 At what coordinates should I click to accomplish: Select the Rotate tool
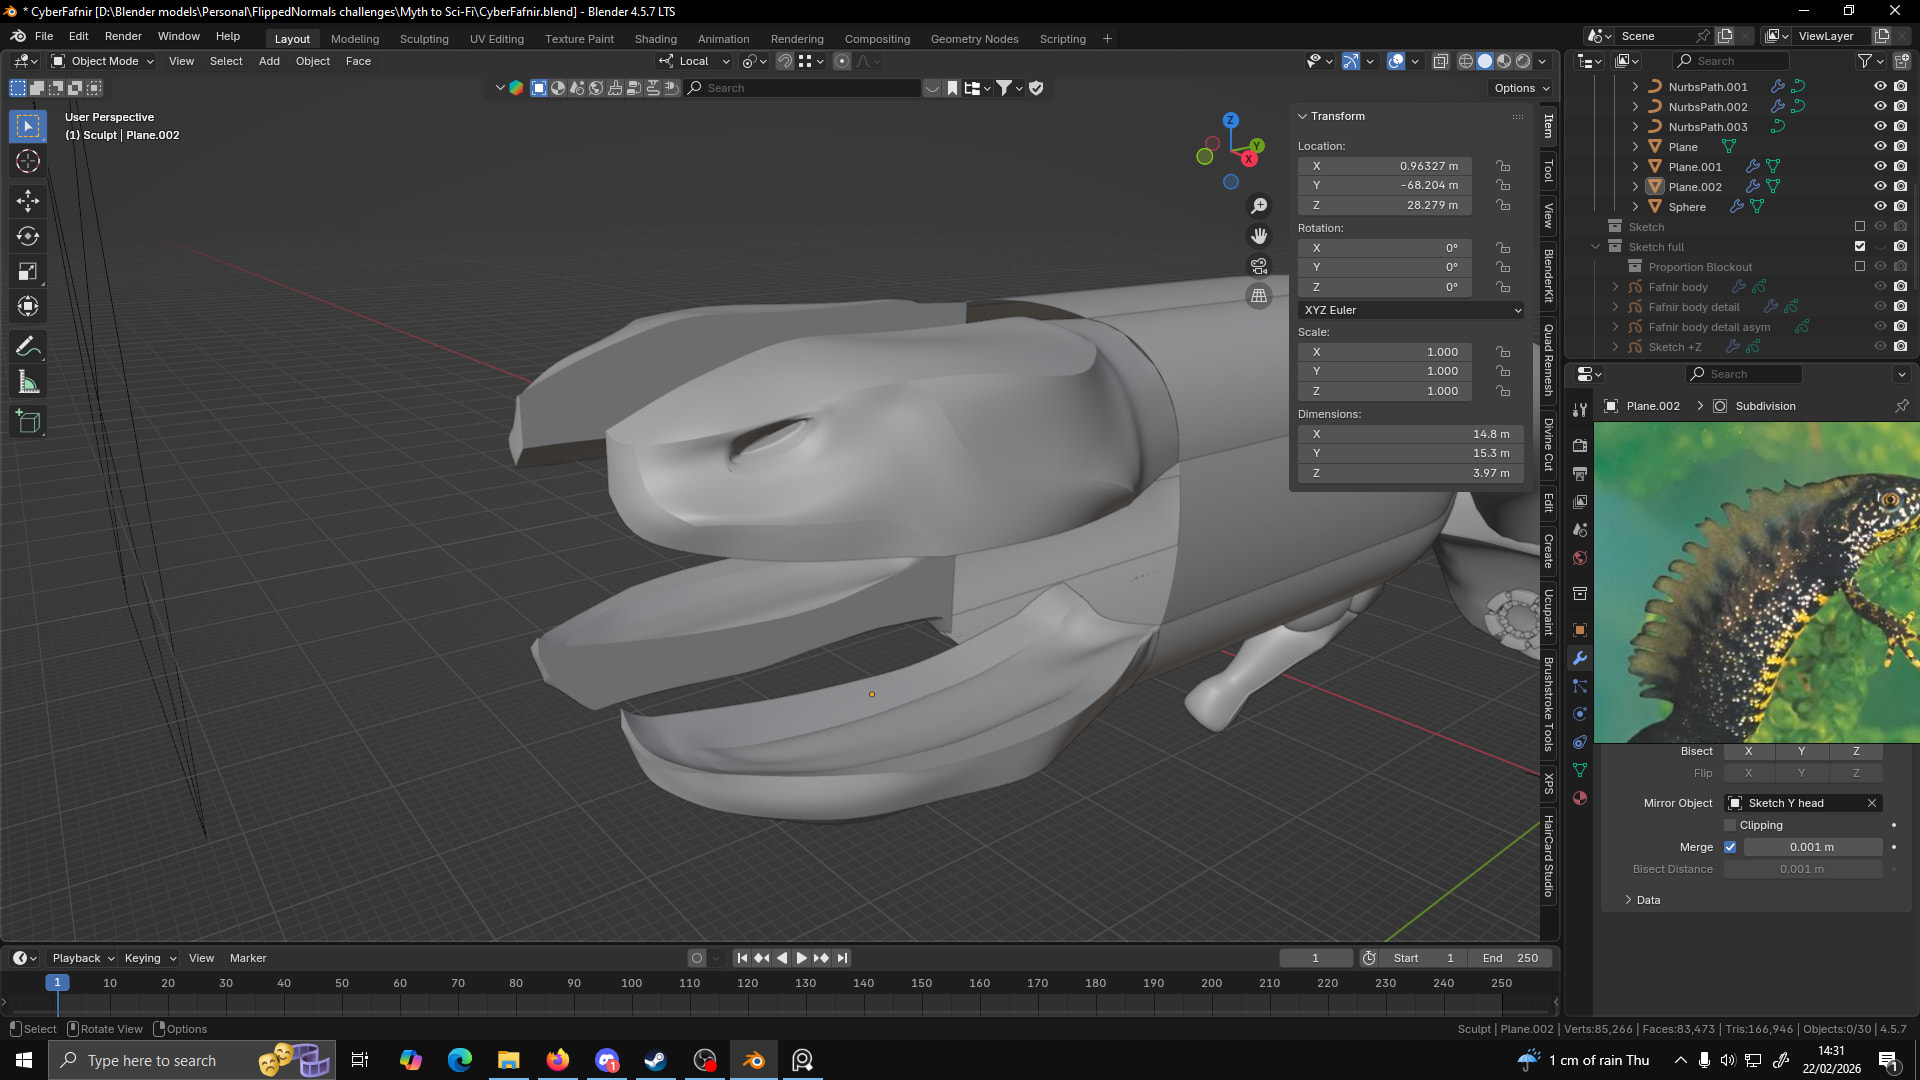coord(28,236)
